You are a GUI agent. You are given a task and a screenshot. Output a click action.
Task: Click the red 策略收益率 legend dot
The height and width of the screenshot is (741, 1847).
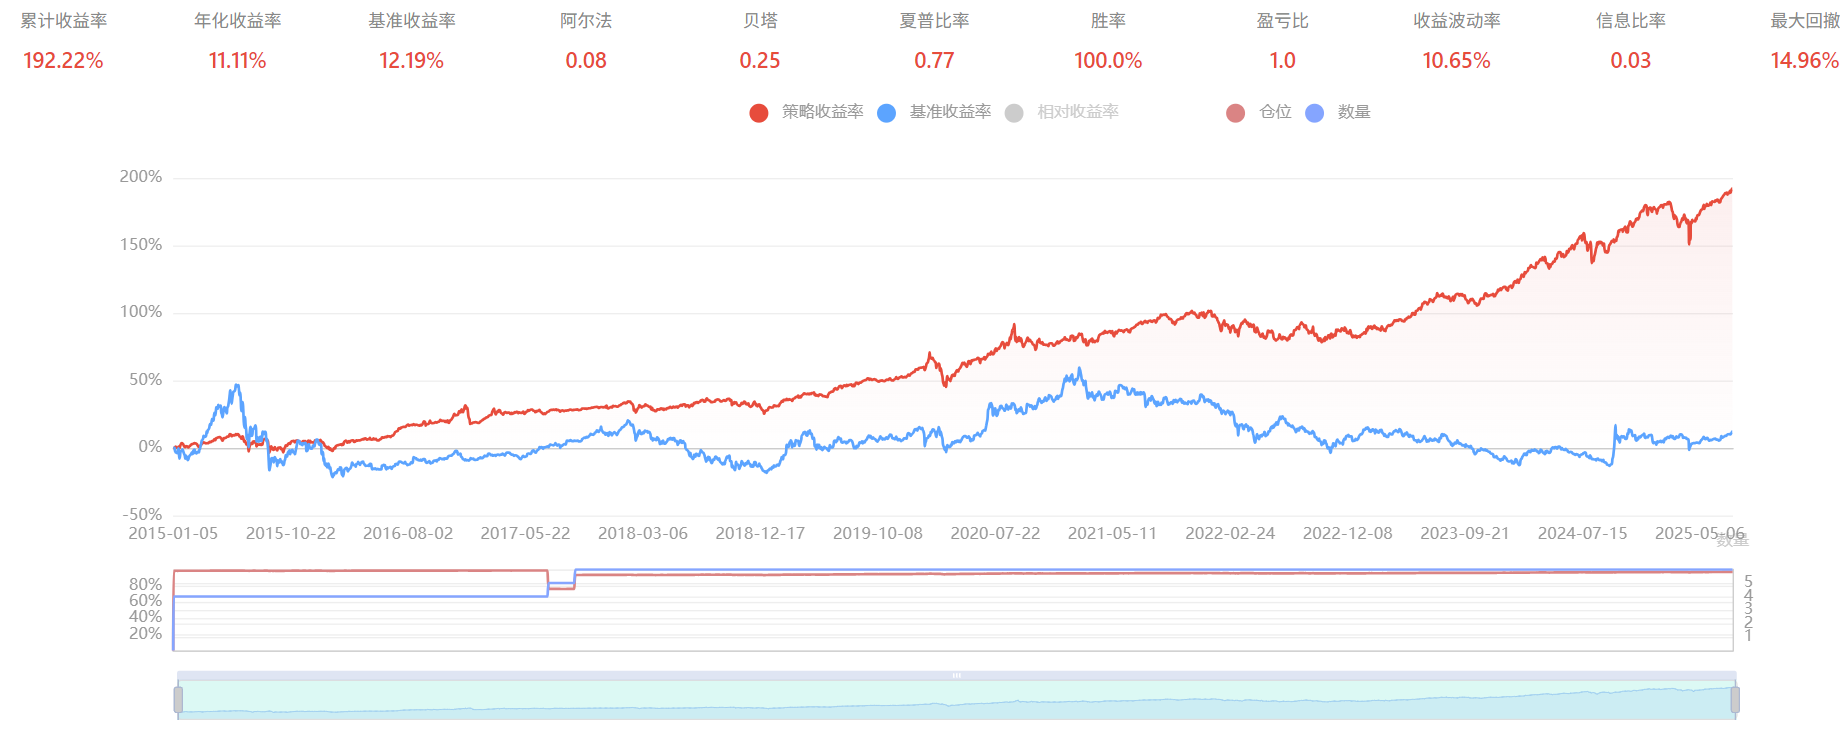(x=758, y=113)
